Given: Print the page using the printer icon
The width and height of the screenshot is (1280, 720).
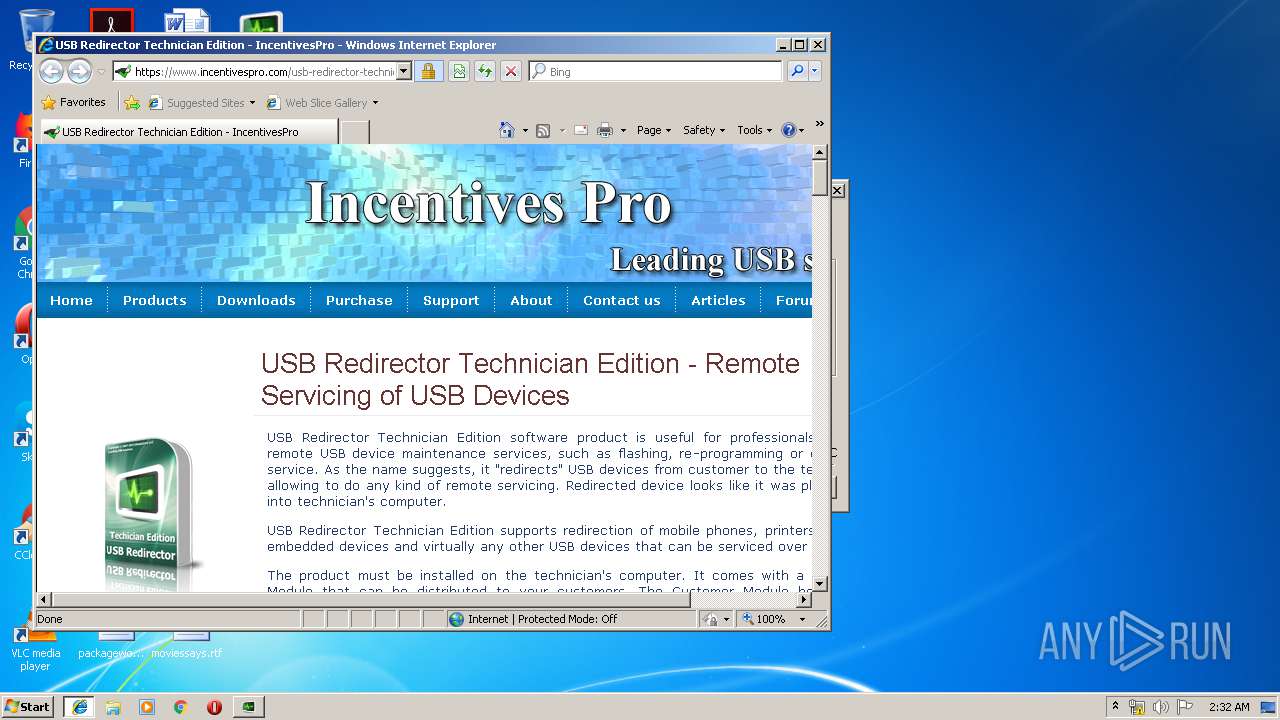Looking at the screenshot, I should click(x=605, y=130).
